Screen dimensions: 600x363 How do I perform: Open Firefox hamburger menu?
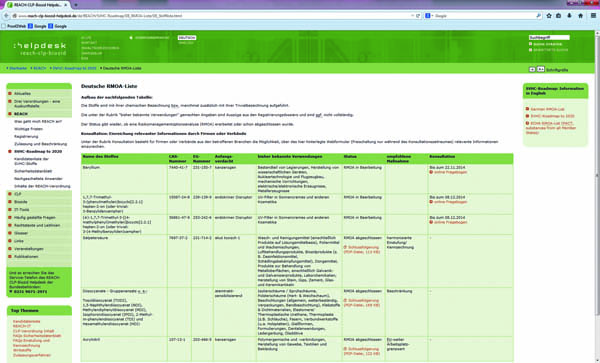[x=593, y=16]
